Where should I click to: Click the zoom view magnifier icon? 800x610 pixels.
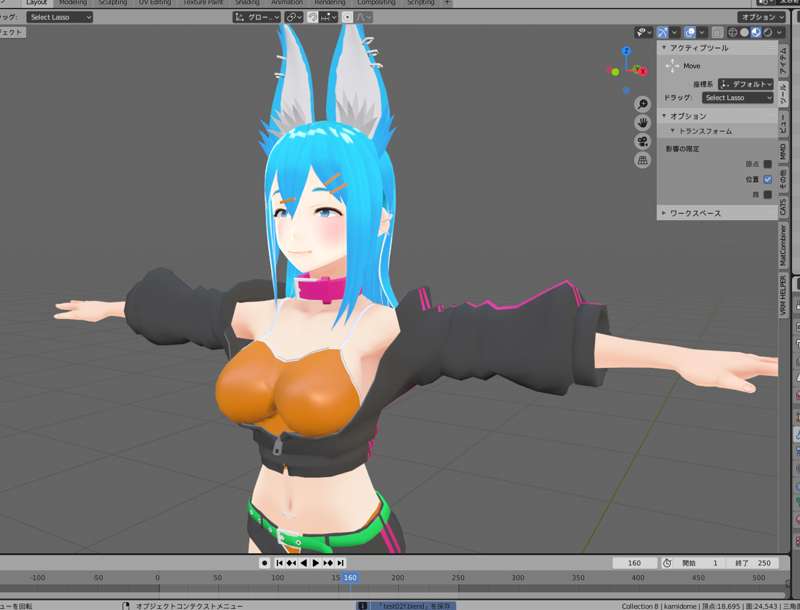[x=642, y=103]
